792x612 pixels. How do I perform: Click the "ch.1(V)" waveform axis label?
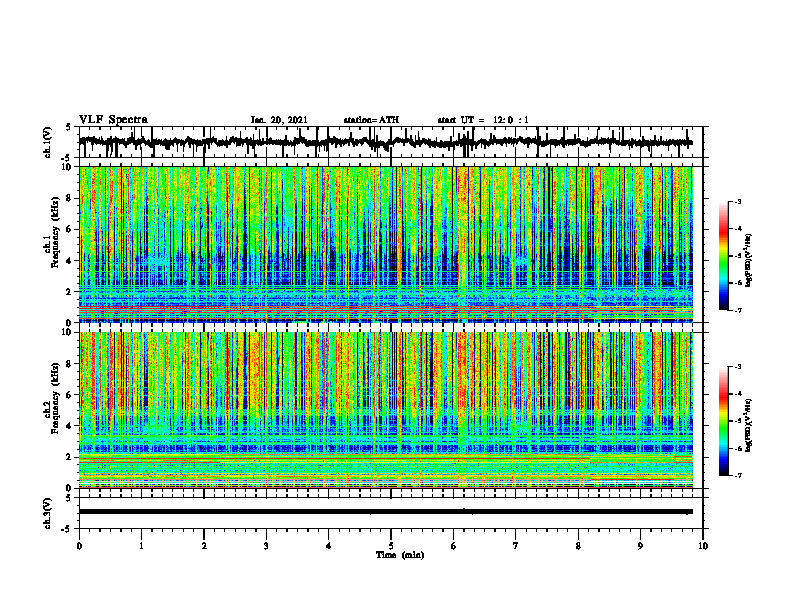48,142
